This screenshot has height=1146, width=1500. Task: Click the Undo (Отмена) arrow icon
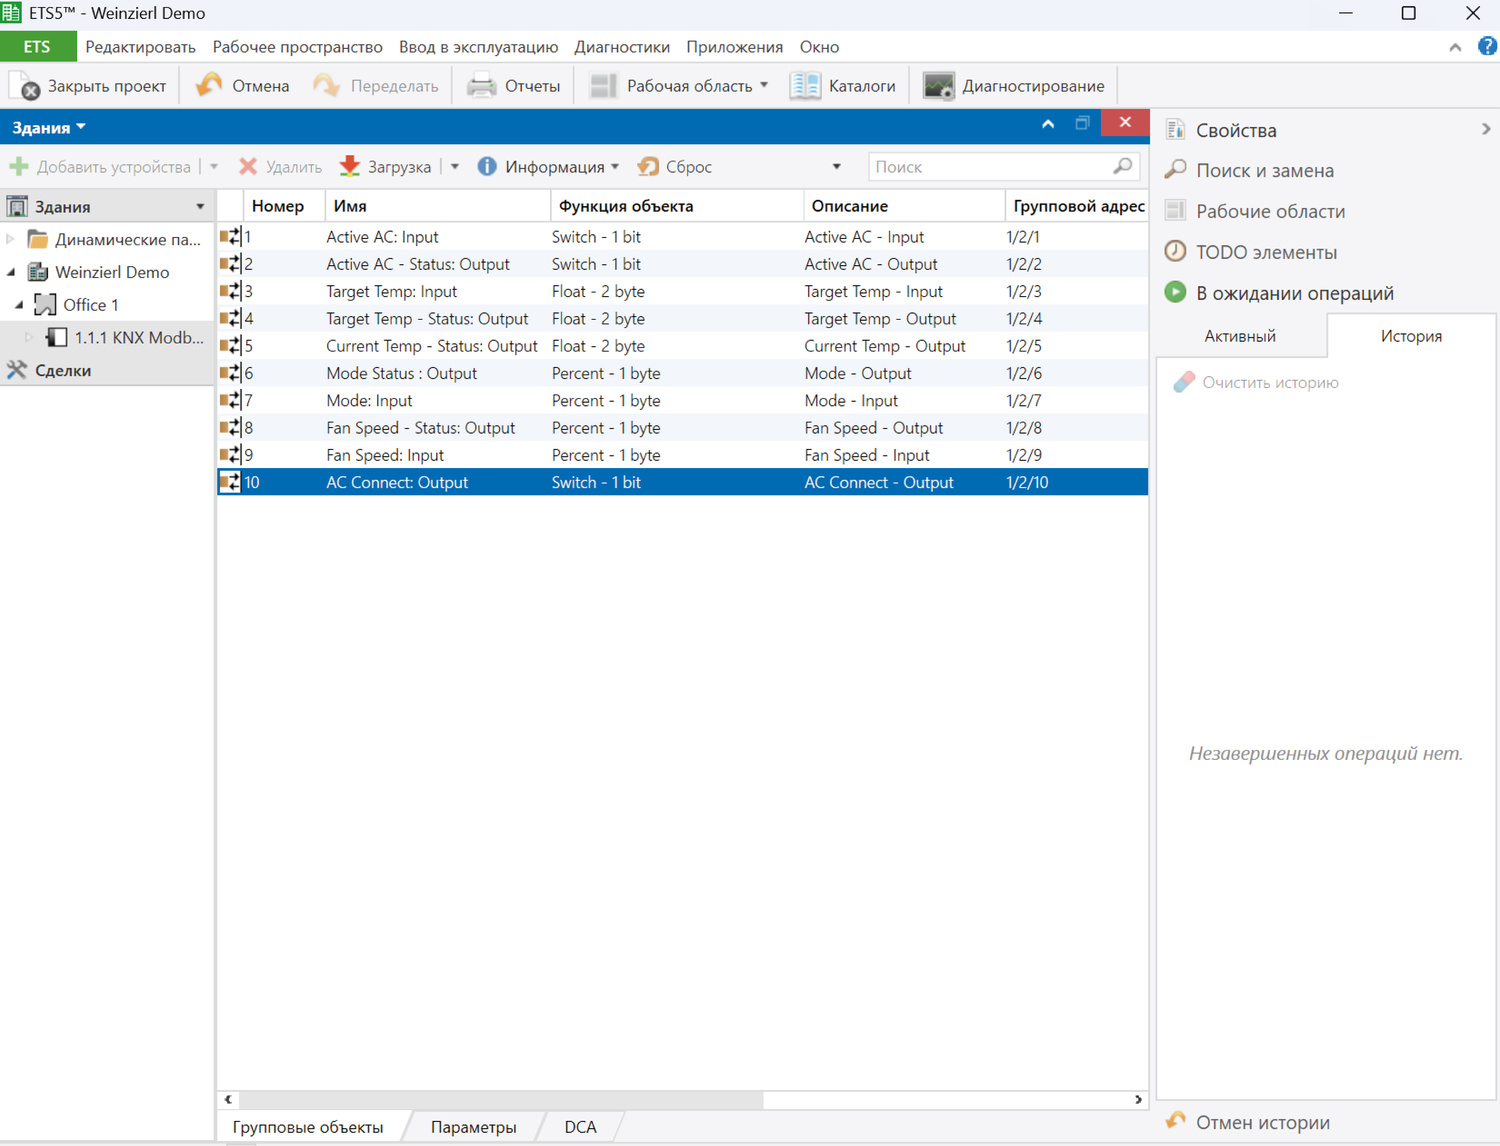pyautogui.click(x=209, y=86)
